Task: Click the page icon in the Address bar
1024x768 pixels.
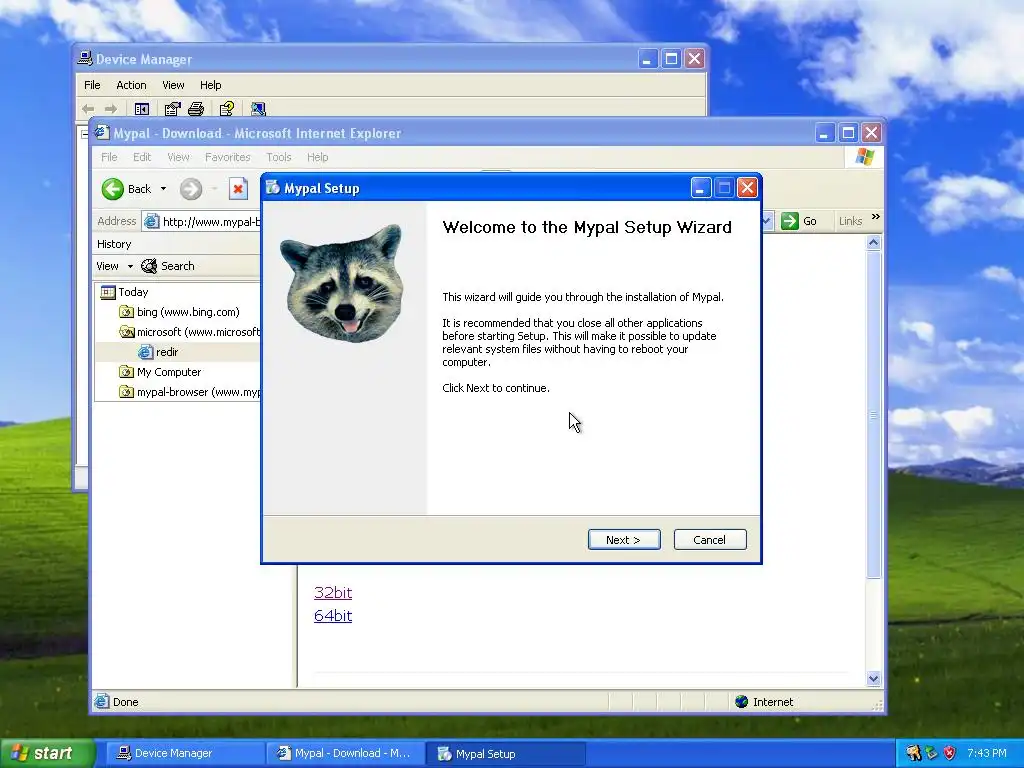Action: click(152, 221)
